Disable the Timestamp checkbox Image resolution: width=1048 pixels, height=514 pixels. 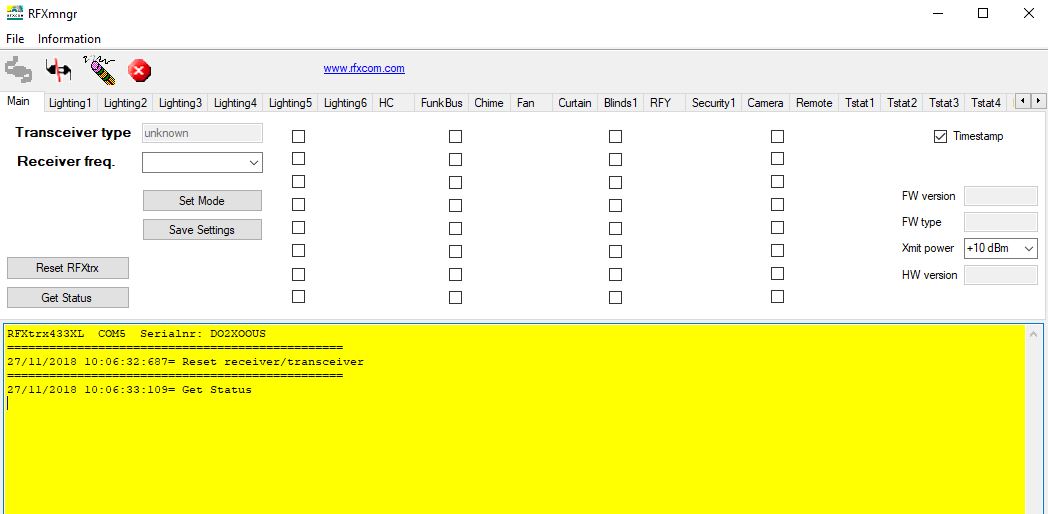940,136
